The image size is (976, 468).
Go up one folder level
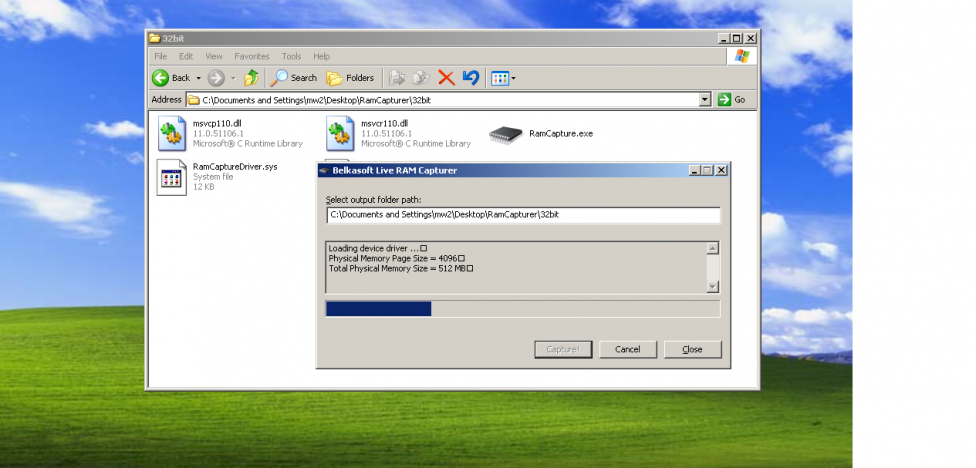point(251,78)
